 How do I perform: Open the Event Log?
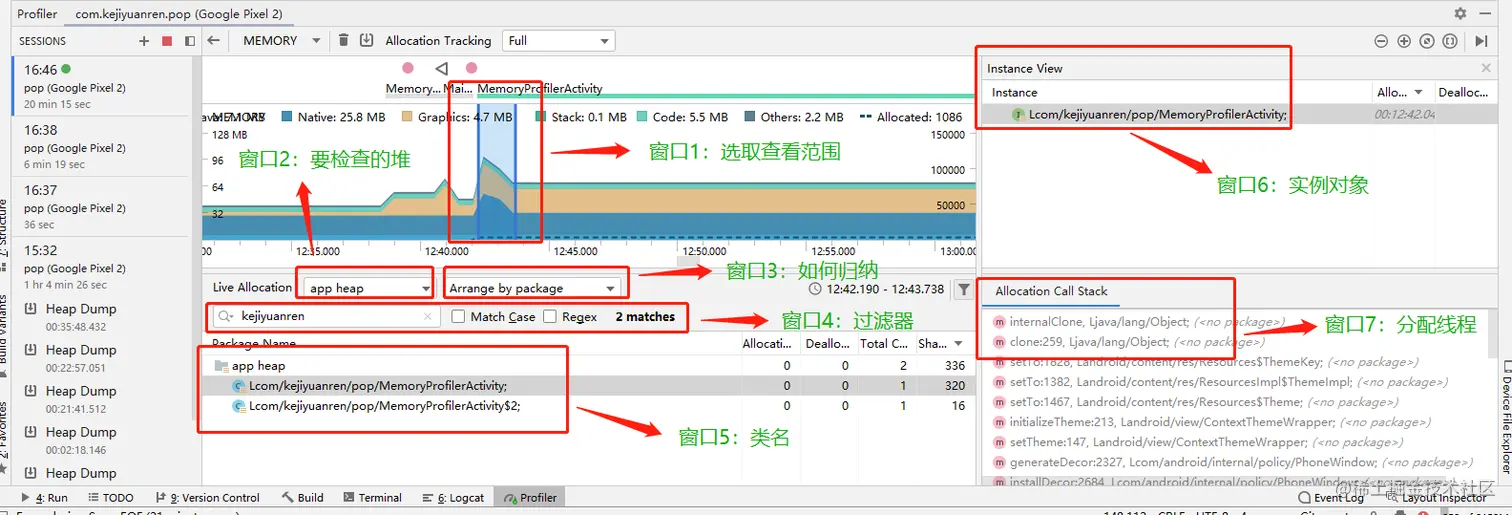point(1330,497)
